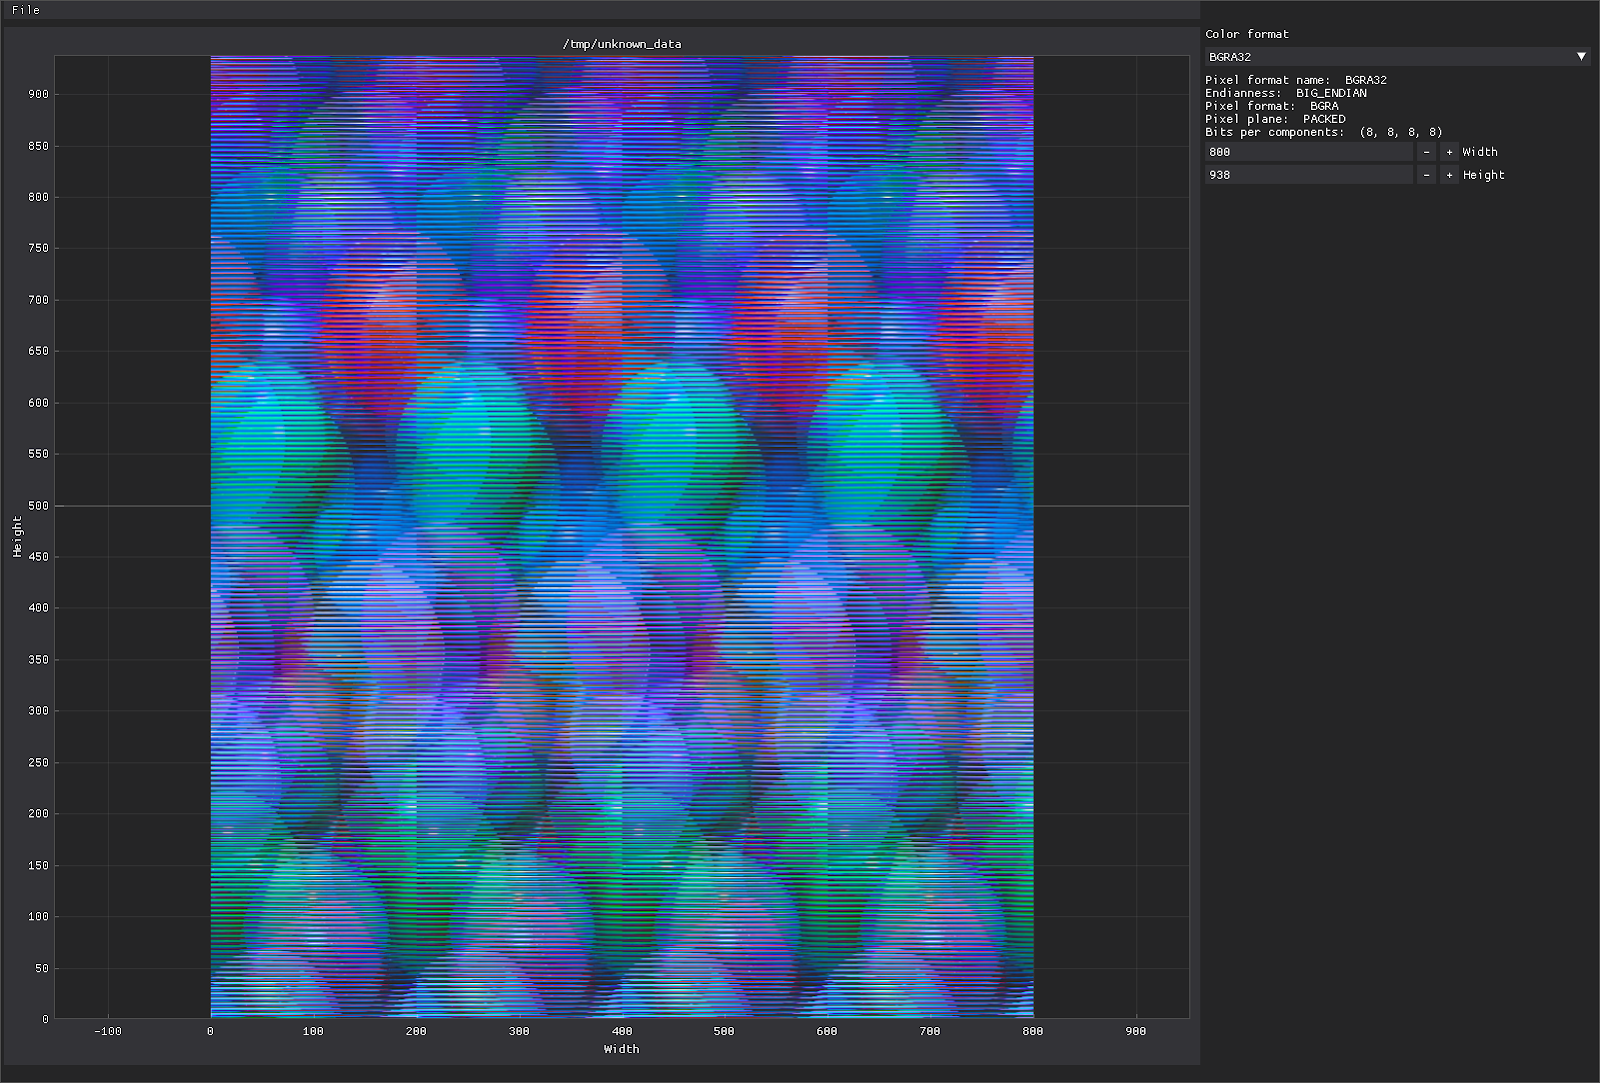Click the Height input field showing 938
Screen dimensions: 1600x1083
point(1308,175)
